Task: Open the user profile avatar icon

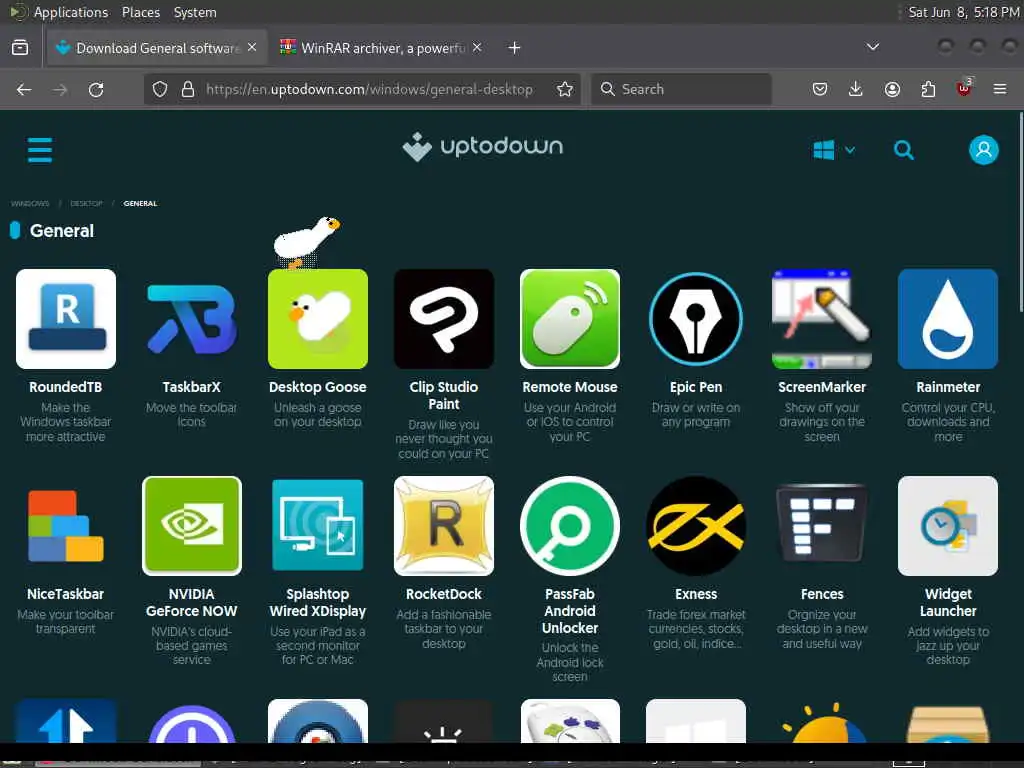Action: click(x=984, y=150)
